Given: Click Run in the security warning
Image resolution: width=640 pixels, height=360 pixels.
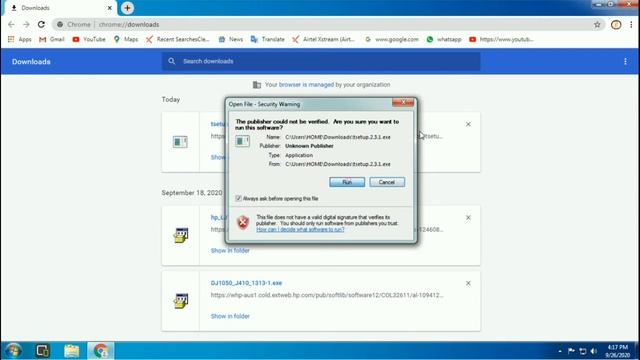Looking at the screenshot, I should pyautogui.click(x=347, y=182).
